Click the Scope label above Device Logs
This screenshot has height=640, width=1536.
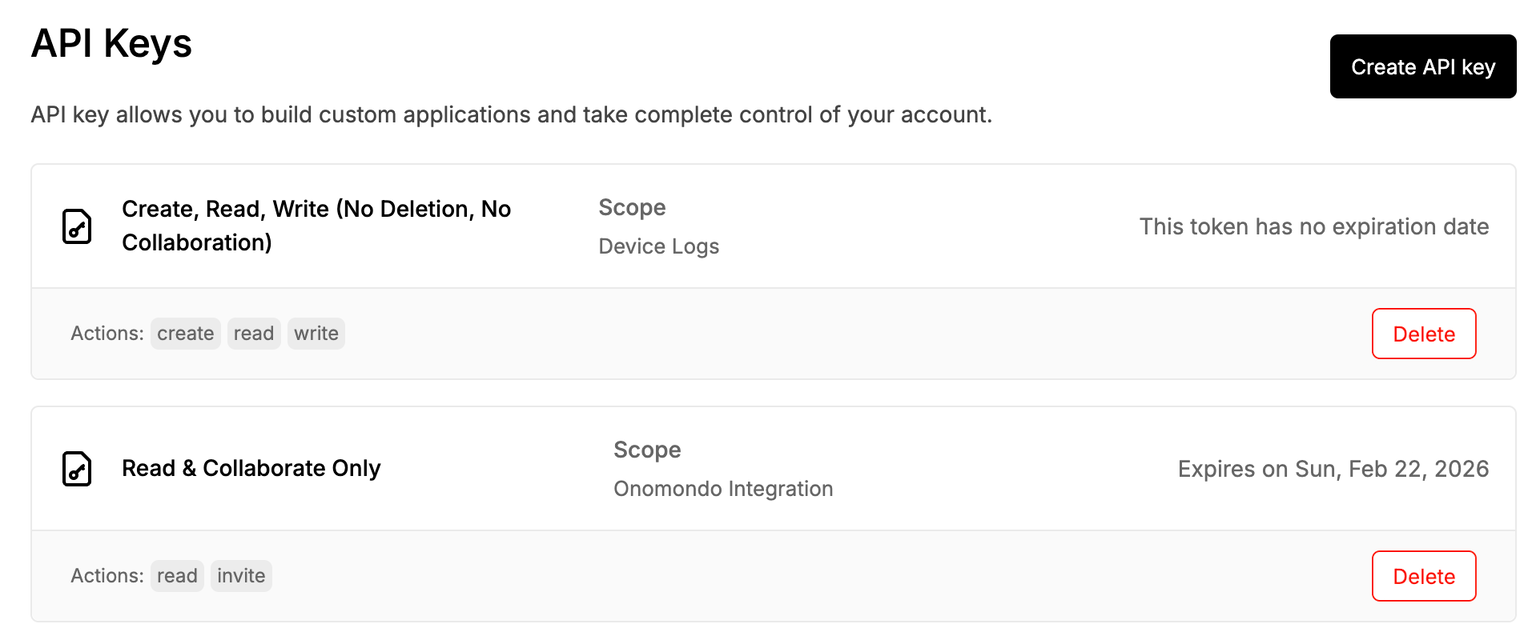pos(632,207)
